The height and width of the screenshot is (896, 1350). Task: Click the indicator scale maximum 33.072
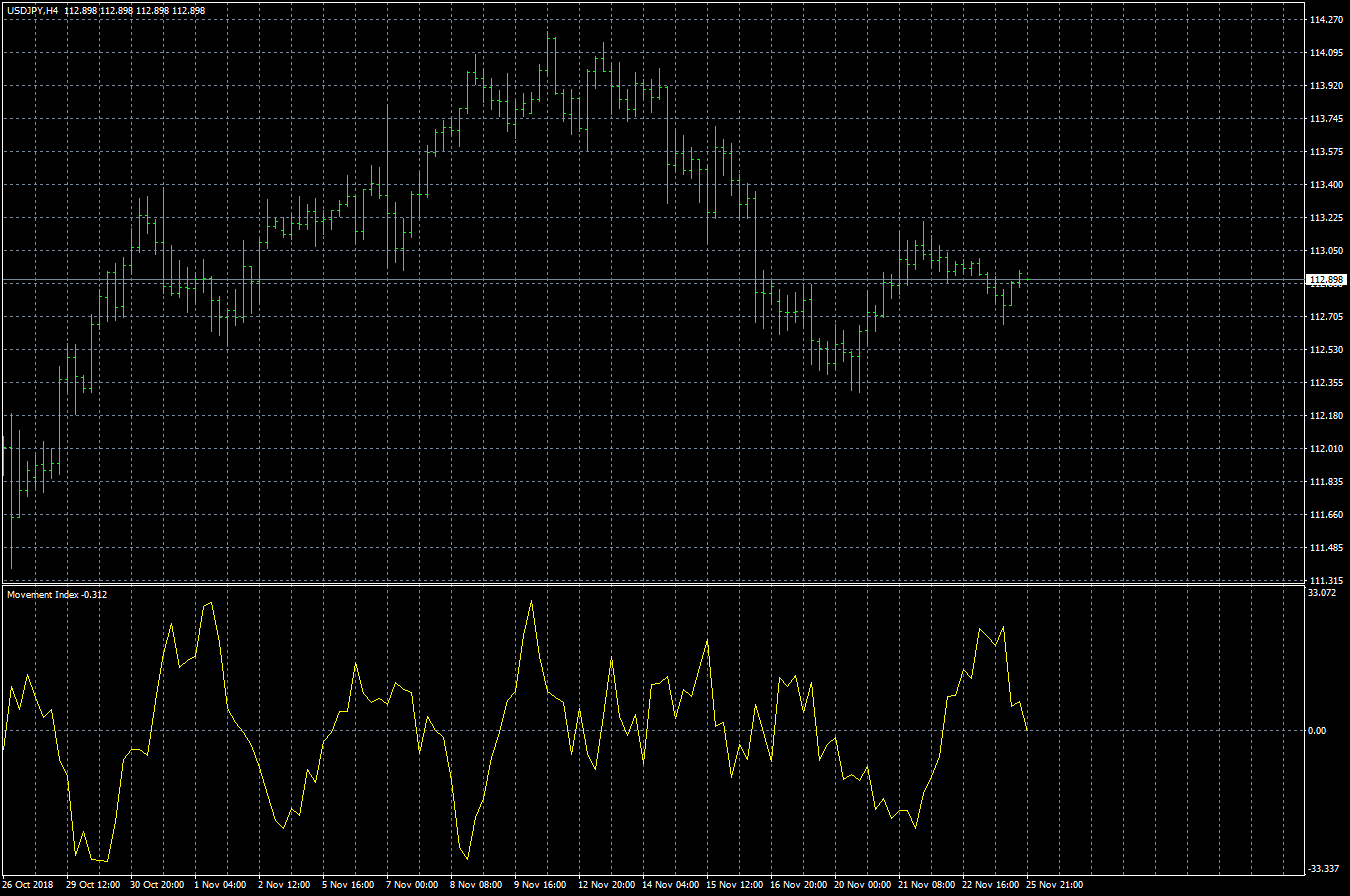coord(1322,593)
